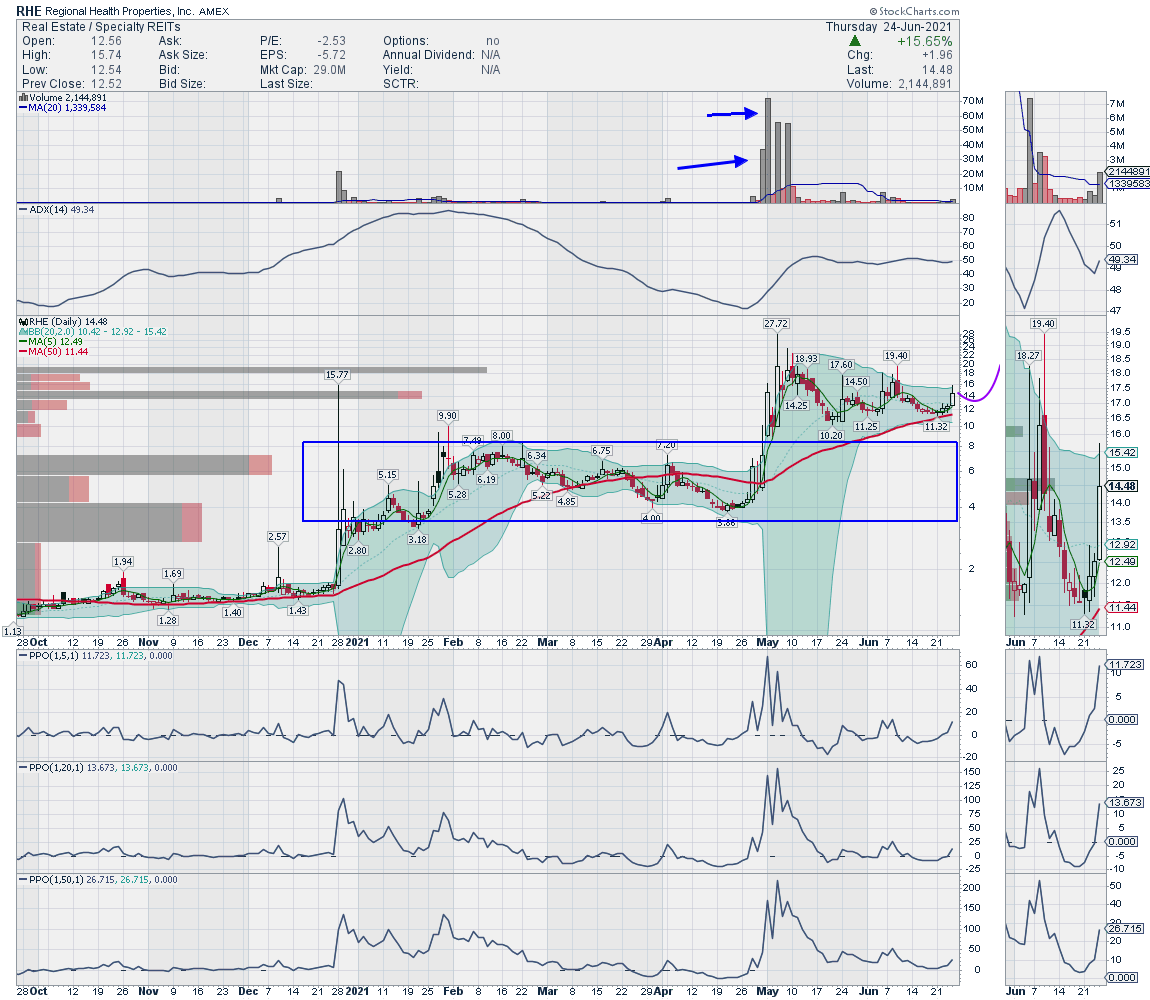The image size is (1150, 1000).
Task: Click the MA(5) 12.49 legend entry
Action: click(x=51, y=341)
